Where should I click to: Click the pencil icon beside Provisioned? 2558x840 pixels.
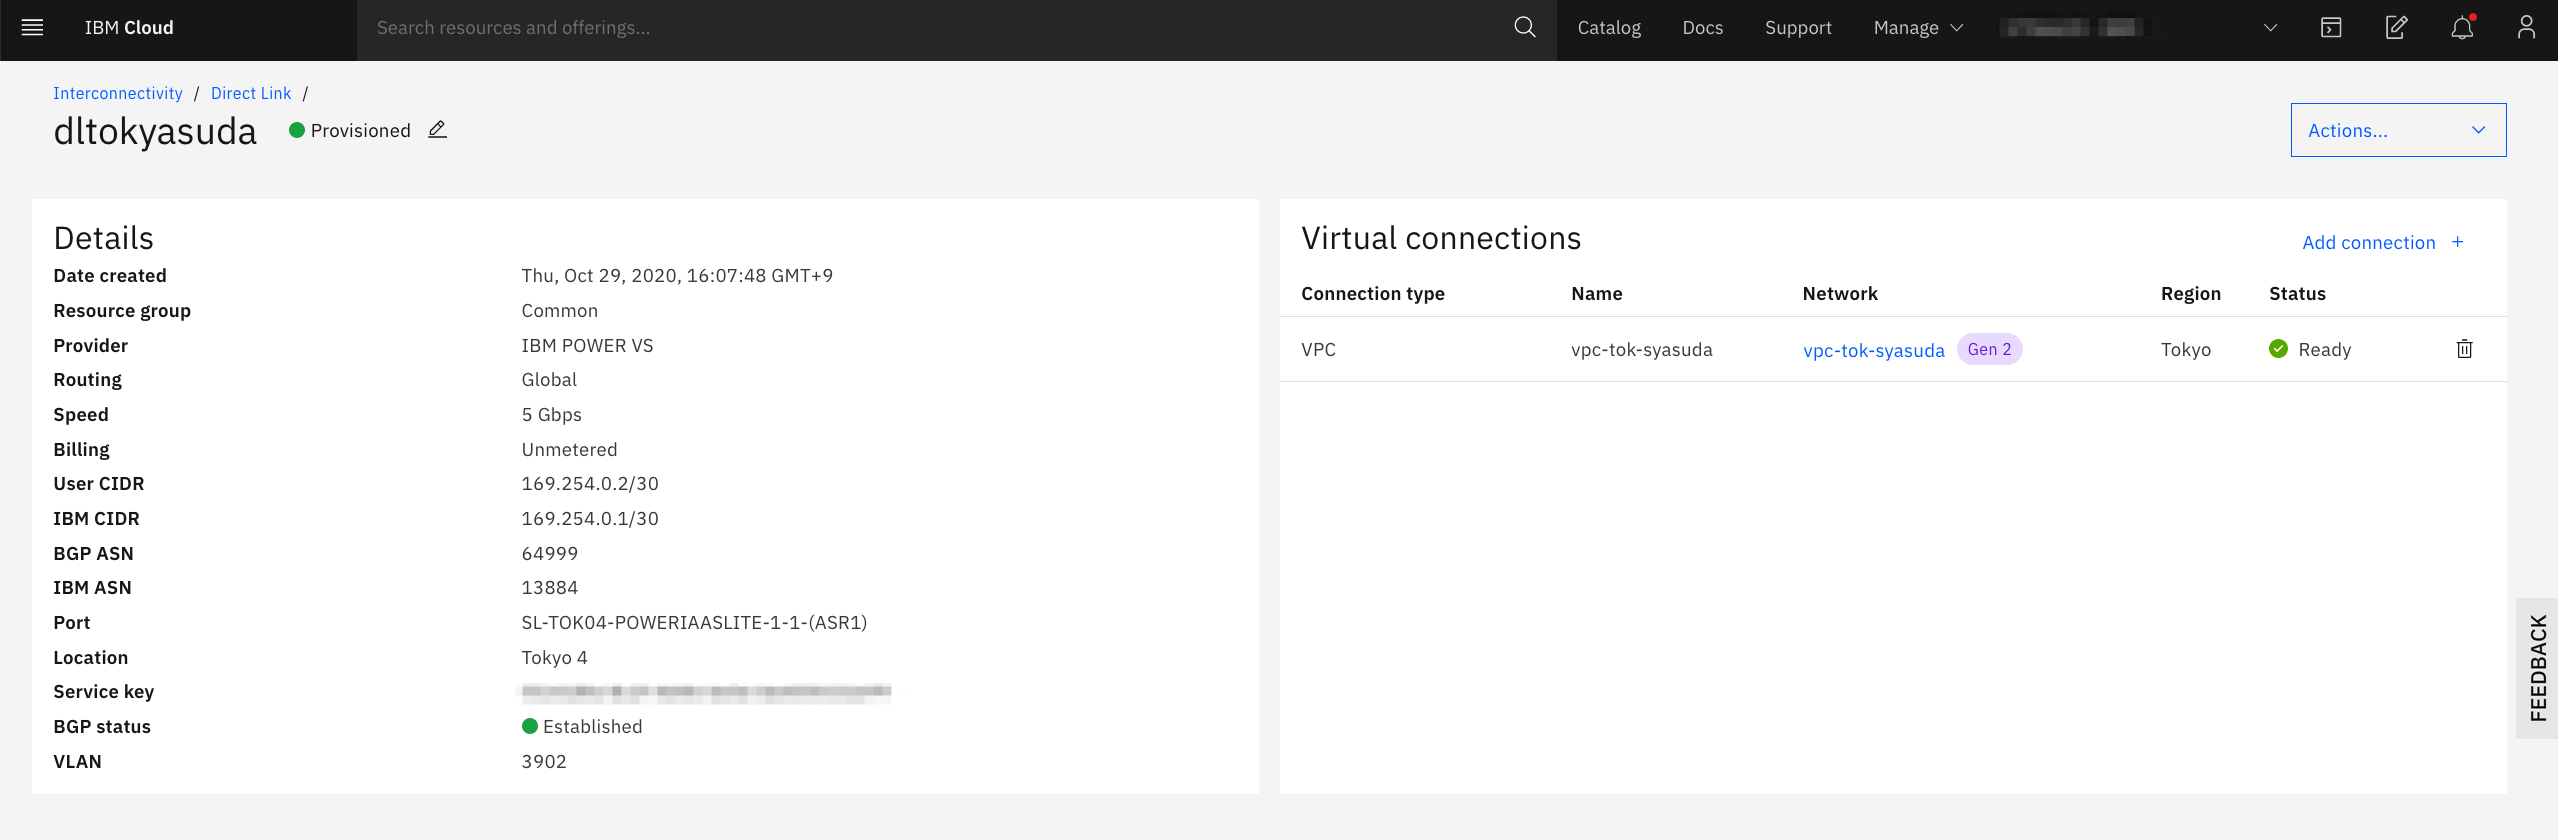point(437,130)
